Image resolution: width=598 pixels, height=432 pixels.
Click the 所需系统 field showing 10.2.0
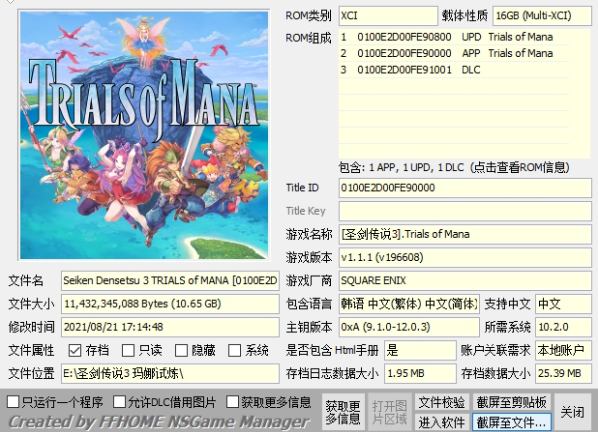pos(563,327)
